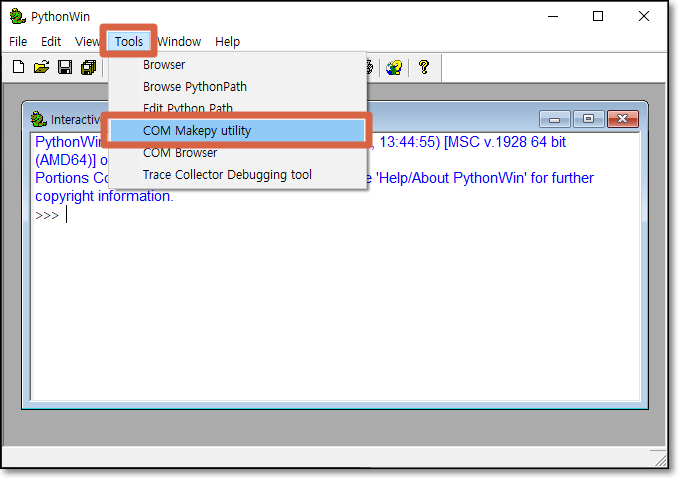Image resolution: width=678 pixels, height=478 pixels.
Task: Click the New file toolbar icon
Action: 18,67
